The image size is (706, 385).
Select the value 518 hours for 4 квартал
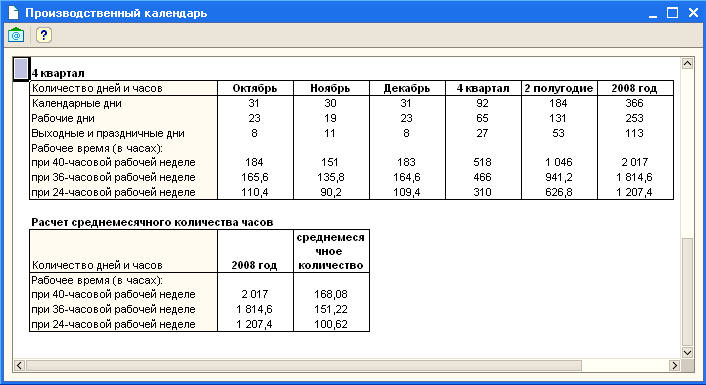[x=482, y=162]
